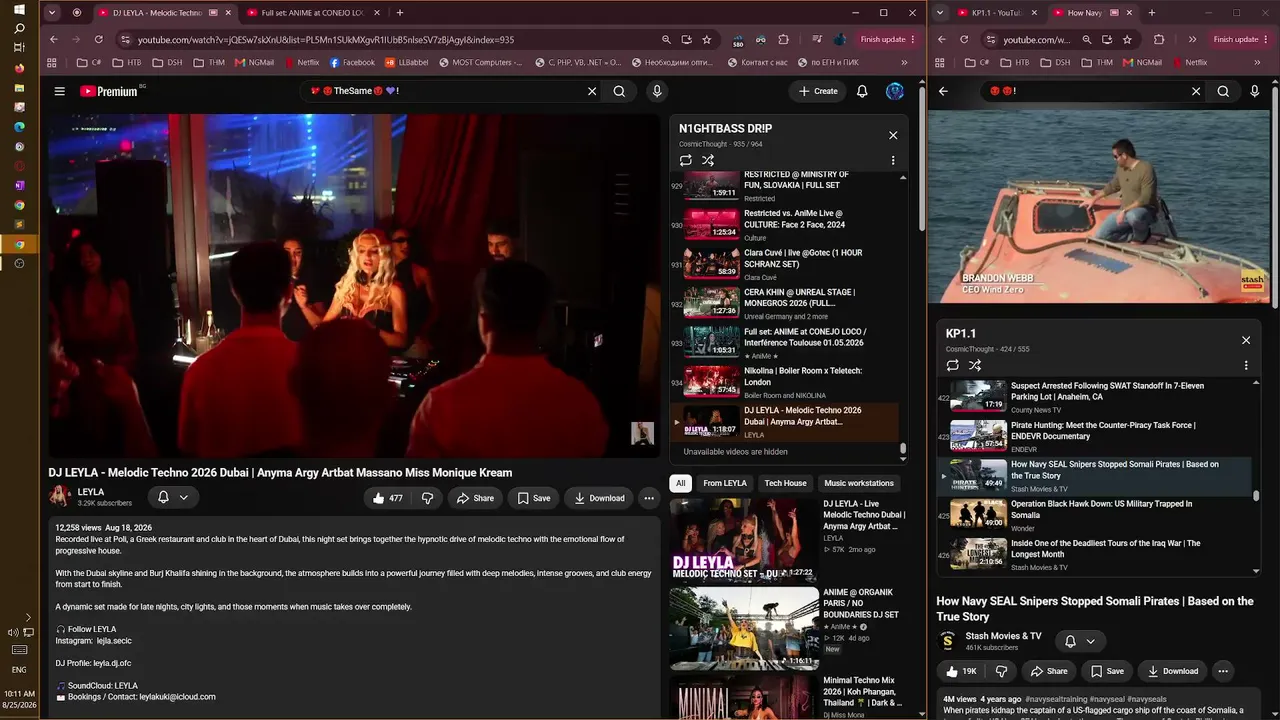Open the HTB bookmarks folder in left window

click(127, 62)
